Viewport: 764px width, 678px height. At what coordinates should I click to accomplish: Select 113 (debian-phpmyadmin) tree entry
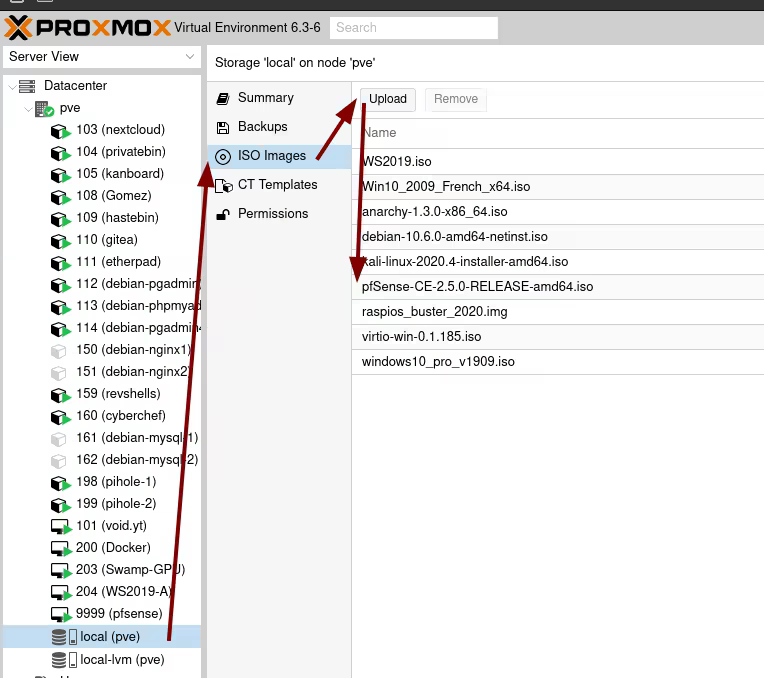pyautogui.click(x=102, y=306)
